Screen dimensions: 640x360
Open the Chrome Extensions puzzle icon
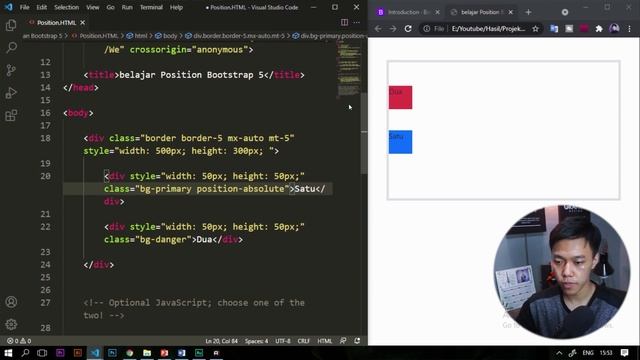[x=599, y=29]
